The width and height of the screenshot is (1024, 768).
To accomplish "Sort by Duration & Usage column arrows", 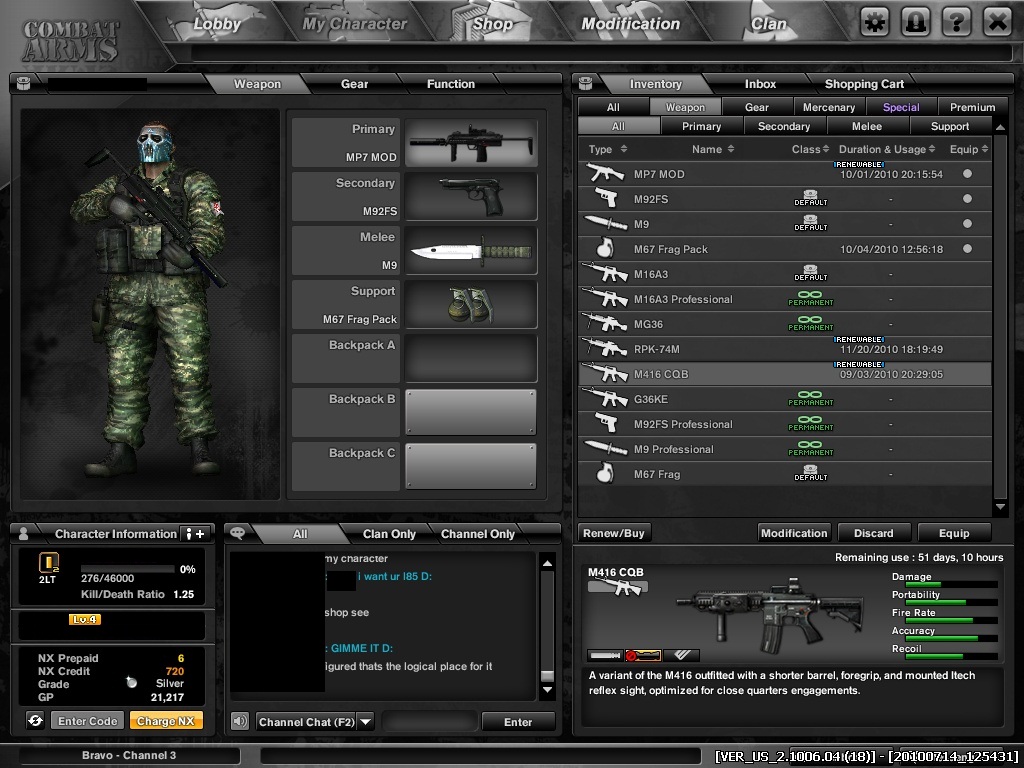I will point(932,149).
